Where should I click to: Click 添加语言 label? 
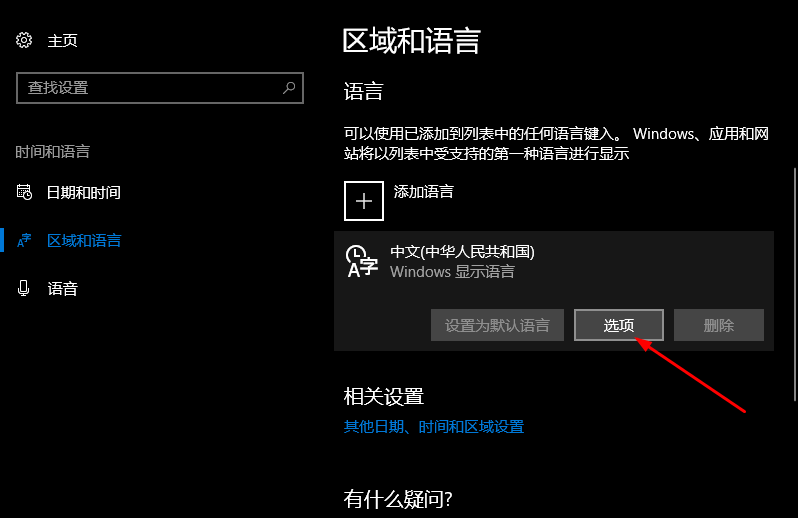click(x=423, y=192)
